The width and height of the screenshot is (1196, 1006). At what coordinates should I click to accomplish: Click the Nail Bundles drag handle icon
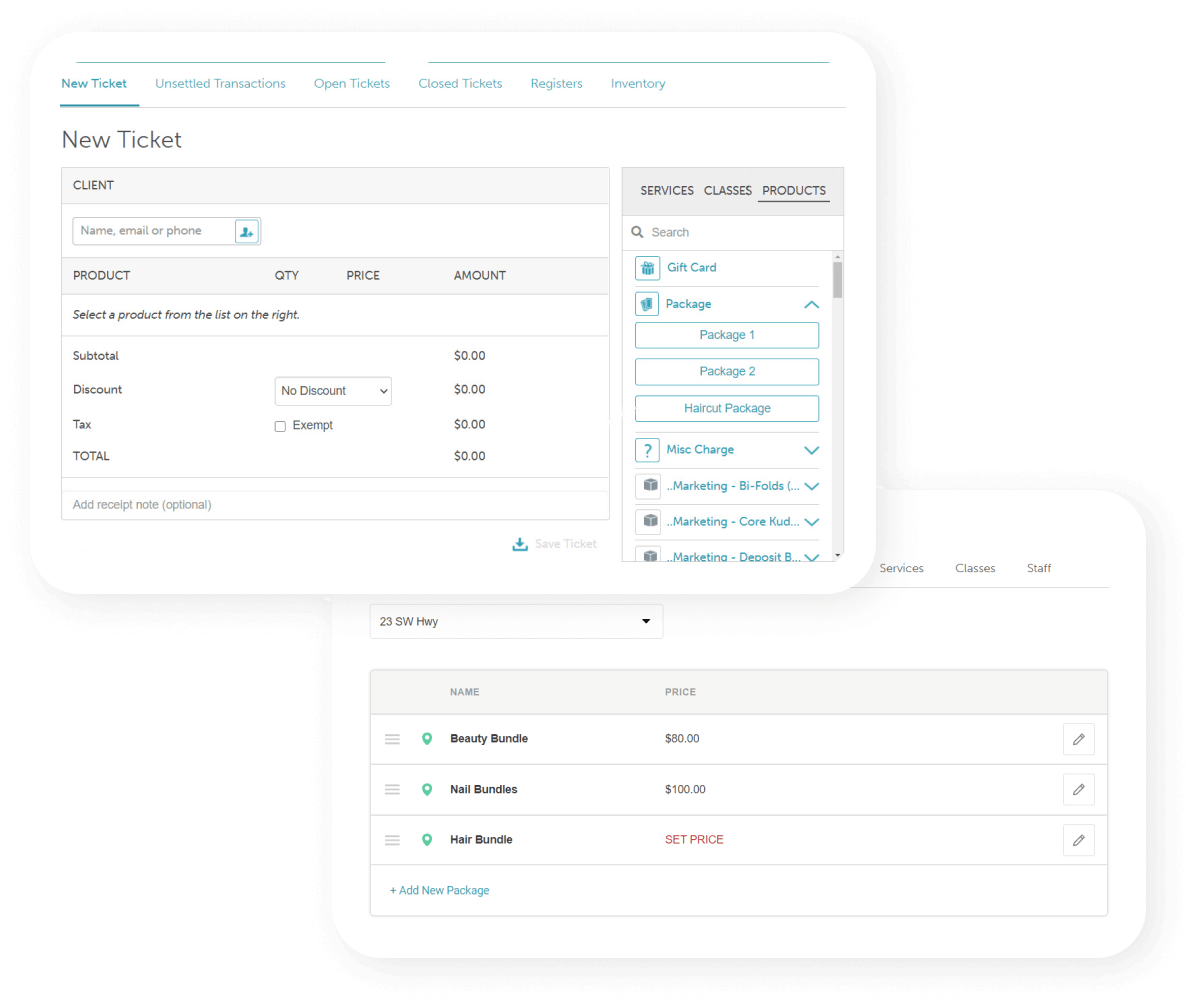[x=392, y=789]
